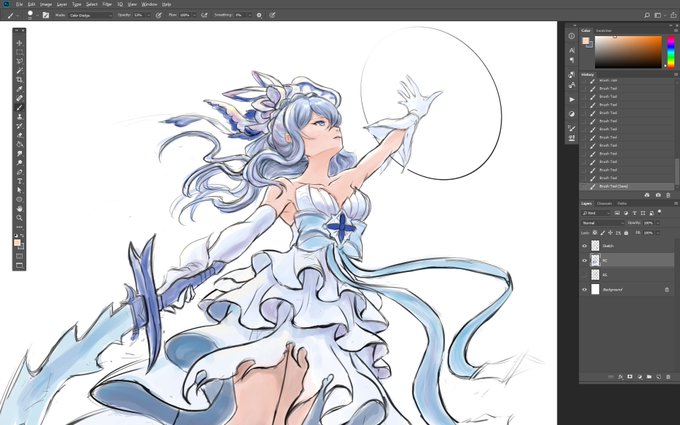Add a layer style with fx button
The width and height of the screenshot is (680, 425).
pos(621,377)
